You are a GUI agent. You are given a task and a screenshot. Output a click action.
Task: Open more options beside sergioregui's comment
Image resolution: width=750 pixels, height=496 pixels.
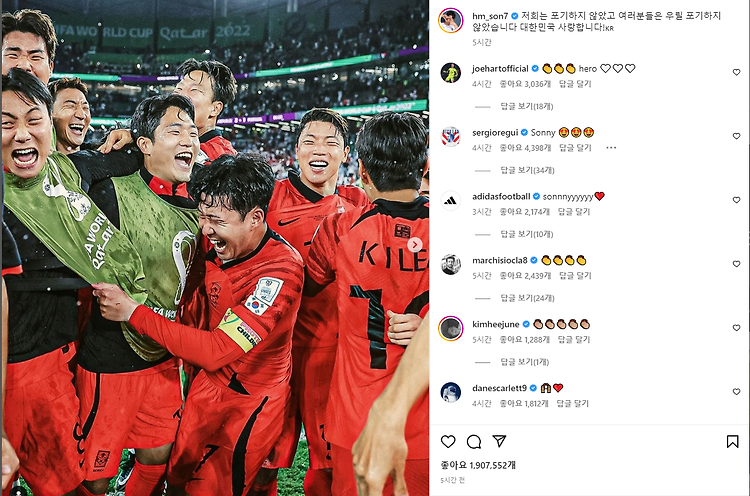coord(611,148)
